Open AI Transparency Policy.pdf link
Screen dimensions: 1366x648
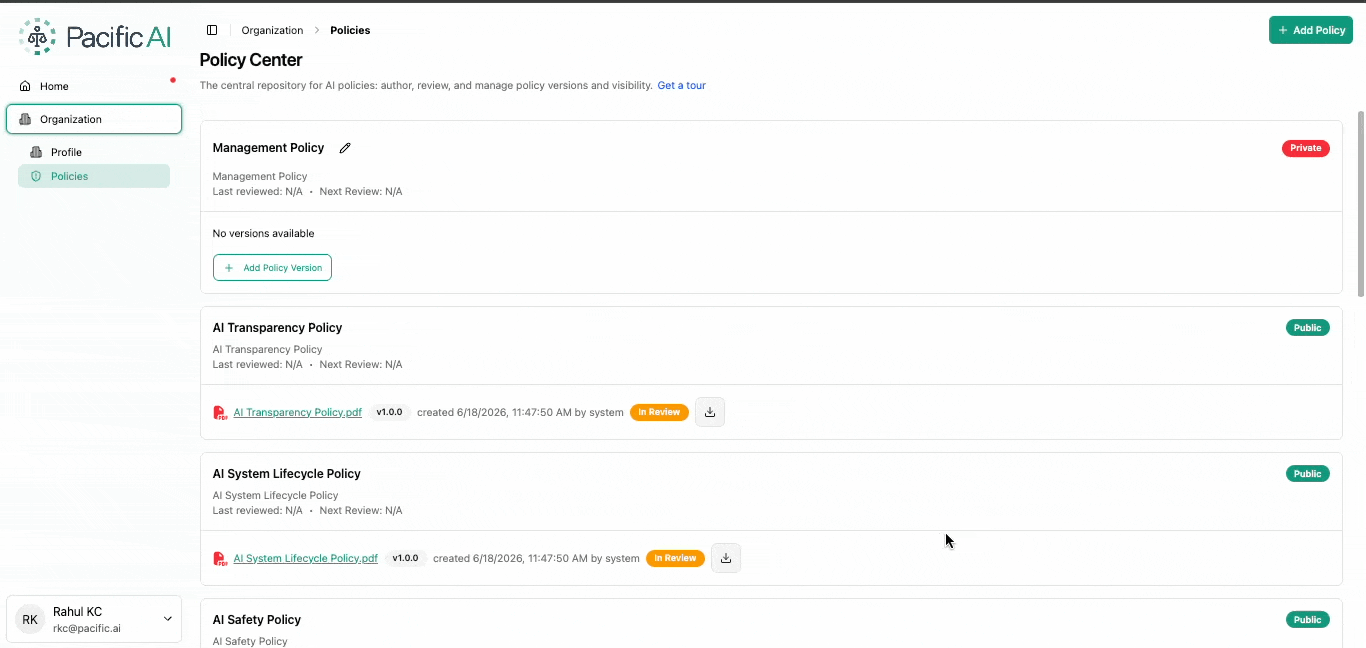298,412
